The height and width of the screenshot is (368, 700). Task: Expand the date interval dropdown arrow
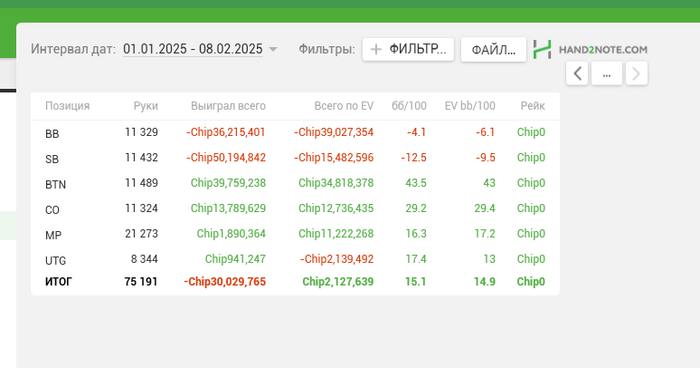click(273, 49)
